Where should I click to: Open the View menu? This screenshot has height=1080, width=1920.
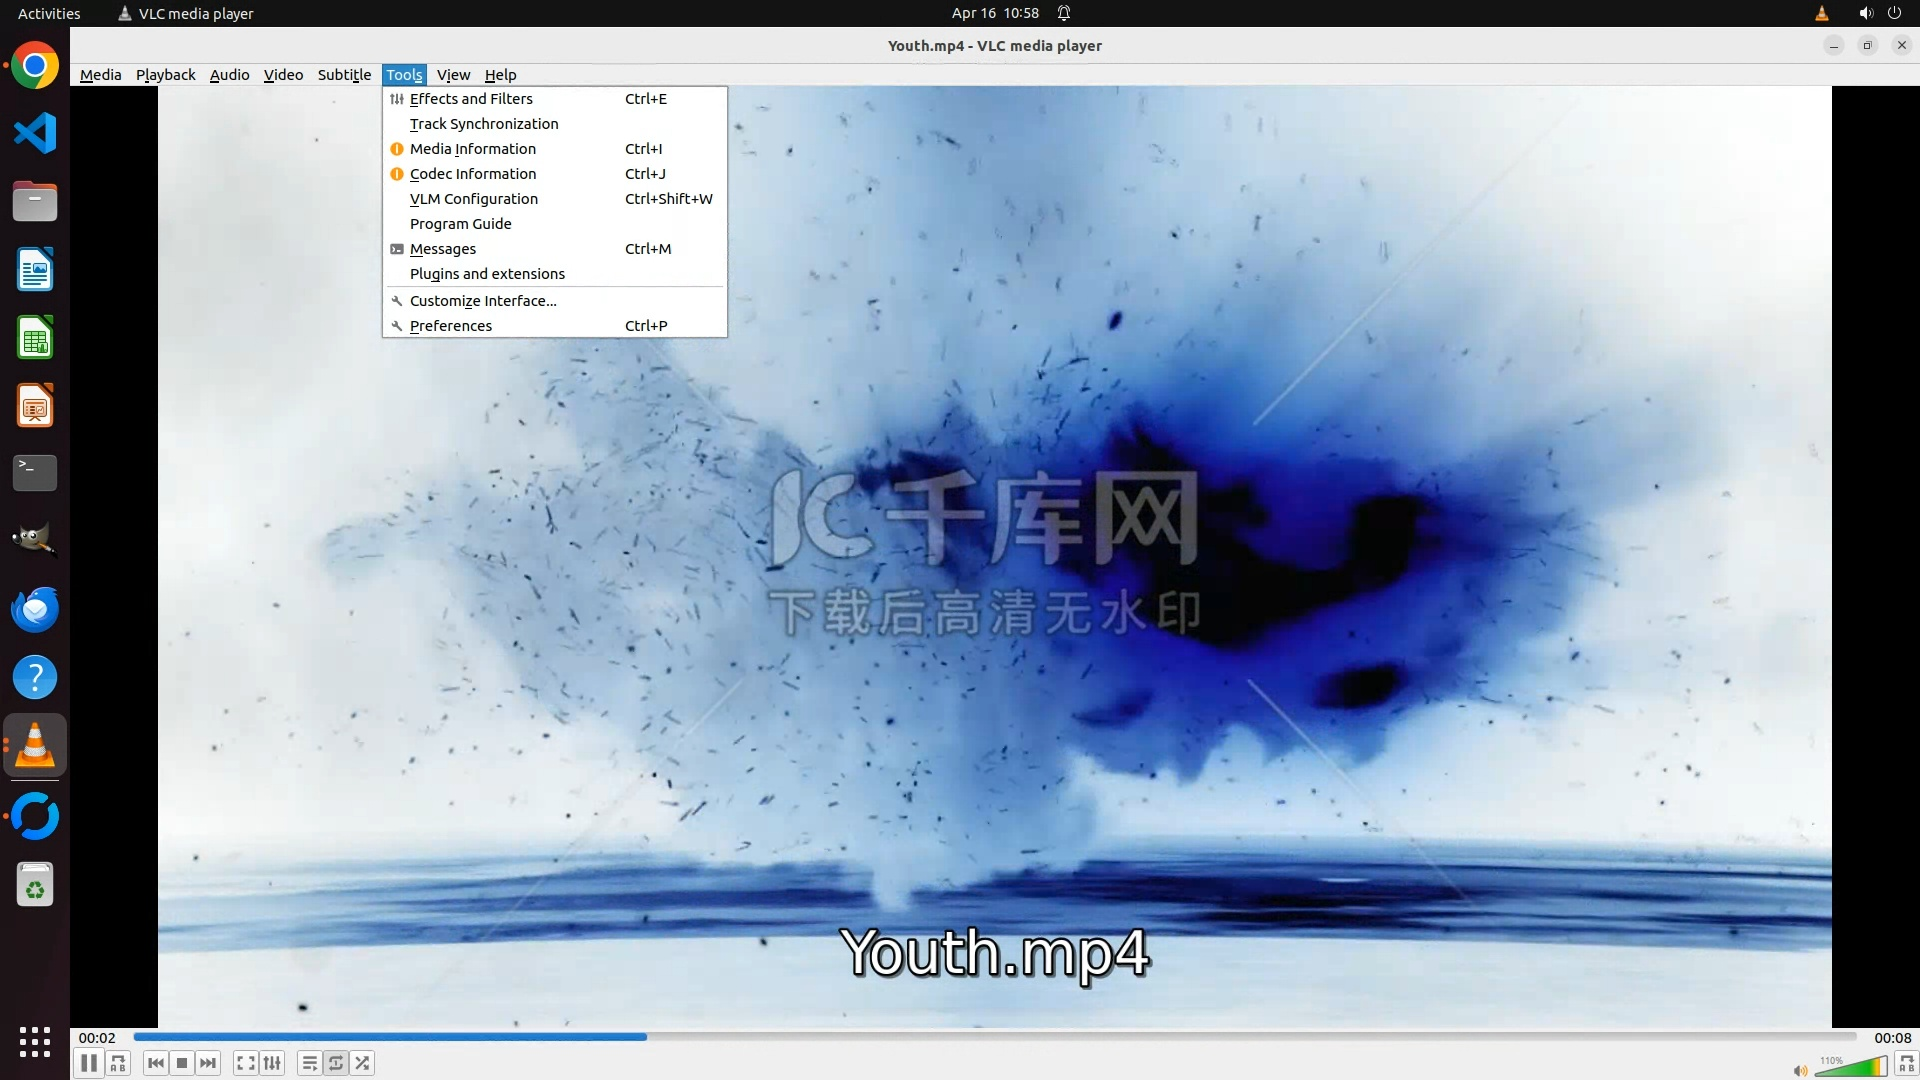click(453, 75)
